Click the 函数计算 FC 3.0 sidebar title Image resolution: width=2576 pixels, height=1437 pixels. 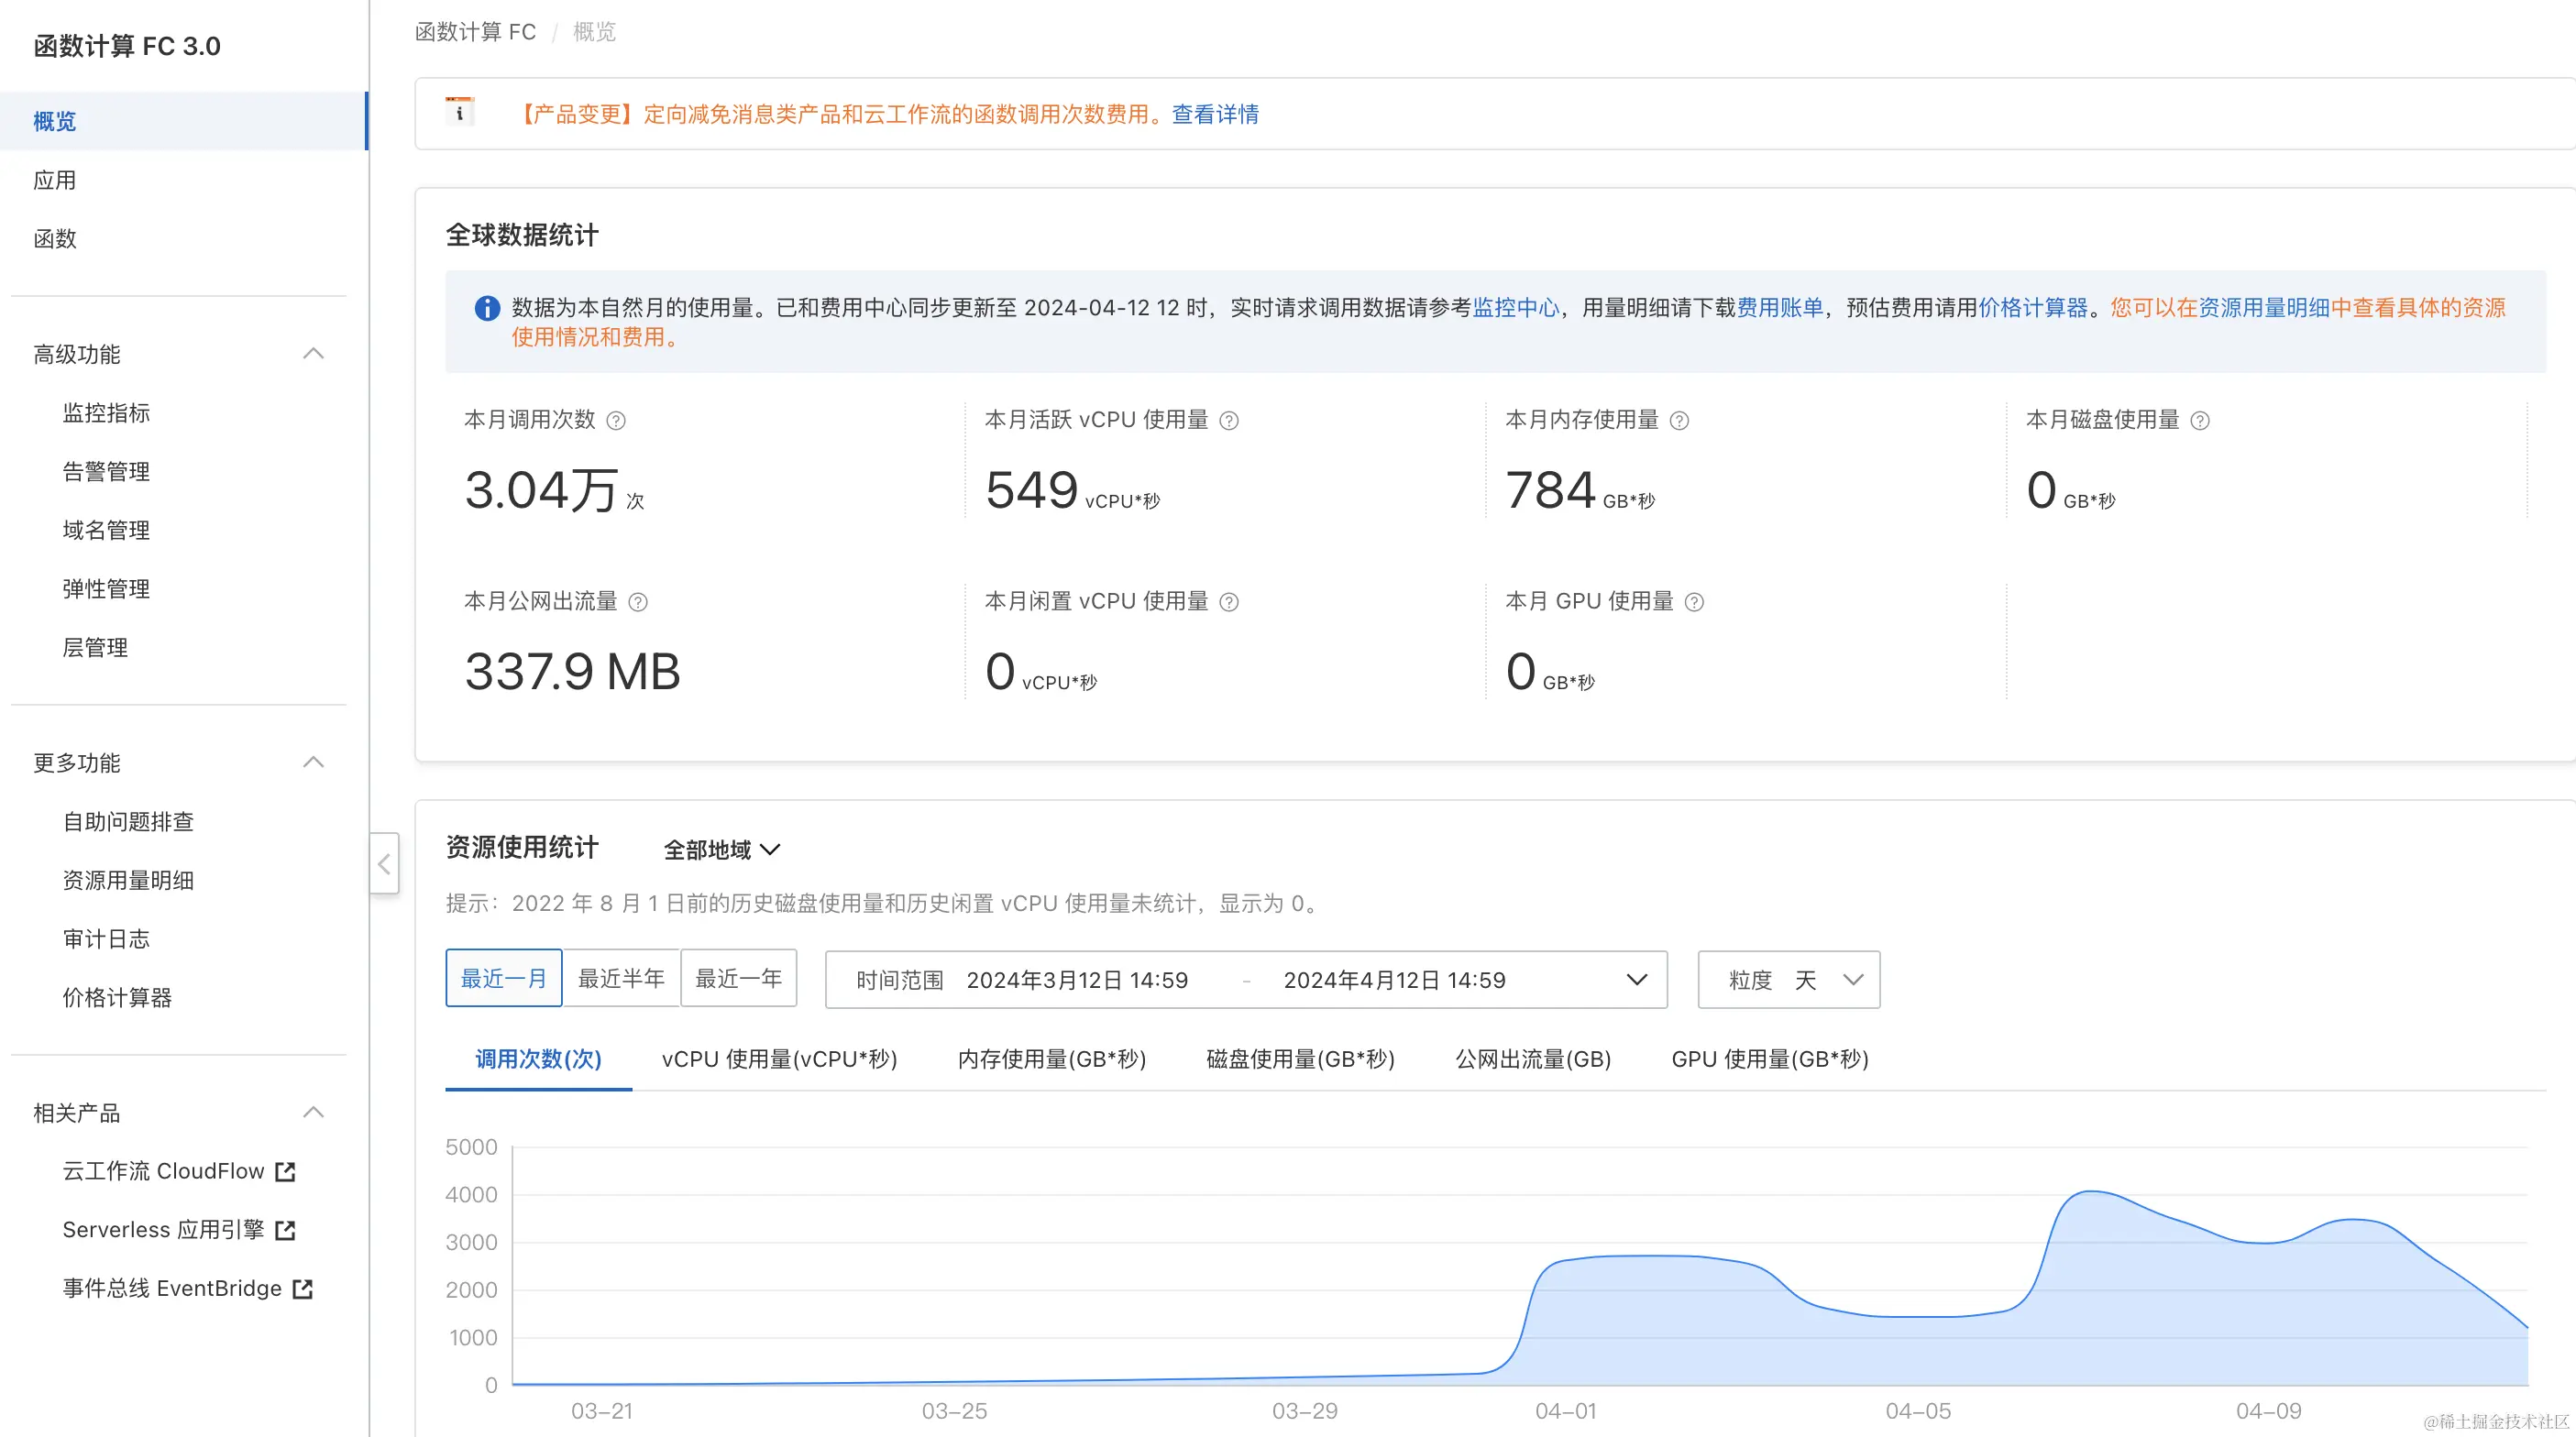pos(127,46)
